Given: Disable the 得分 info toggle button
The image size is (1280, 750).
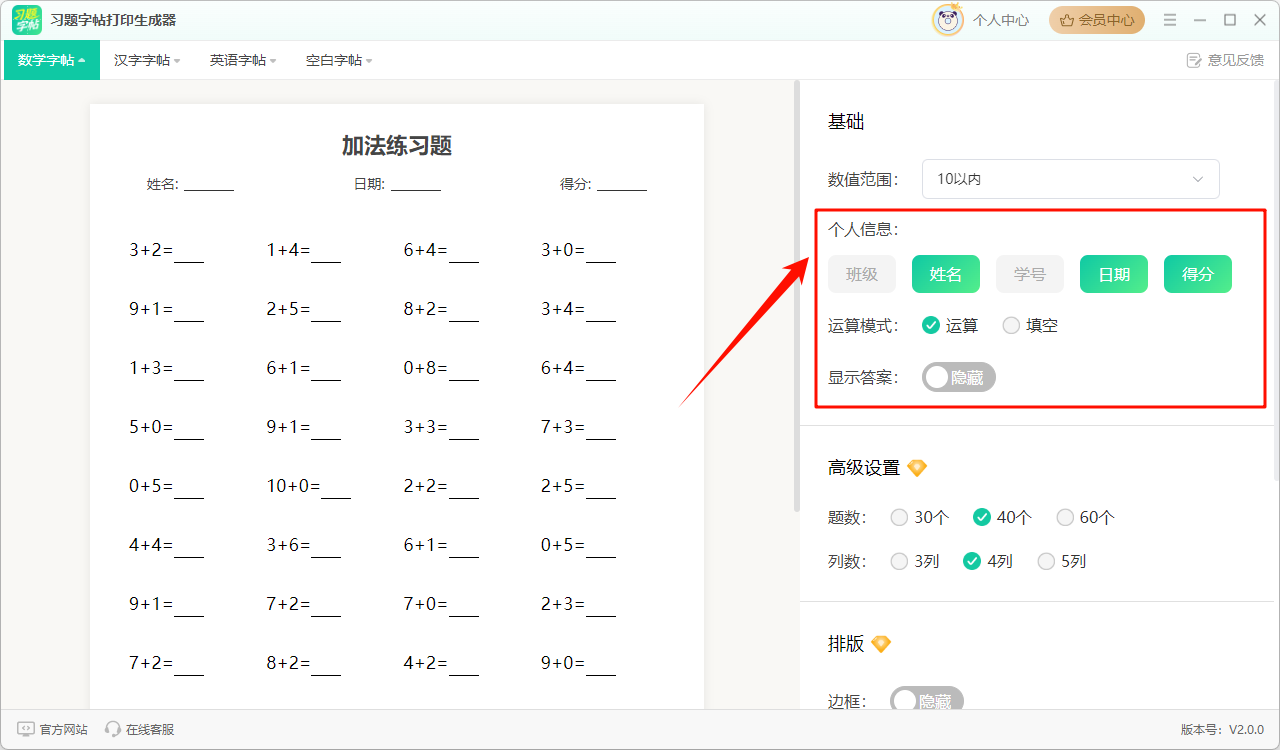Looking at the screenshot, I should click(x=1198, y=274).
